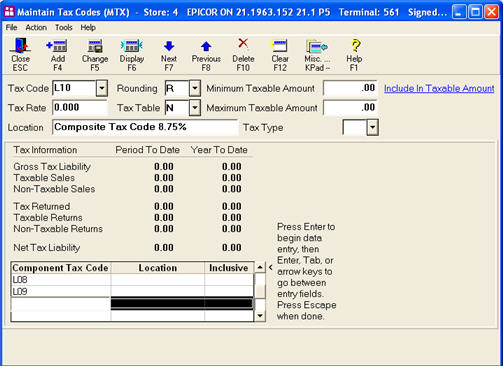Open Help F1 question mark icon
Screen dimensions: 503x366
[354, 54]
